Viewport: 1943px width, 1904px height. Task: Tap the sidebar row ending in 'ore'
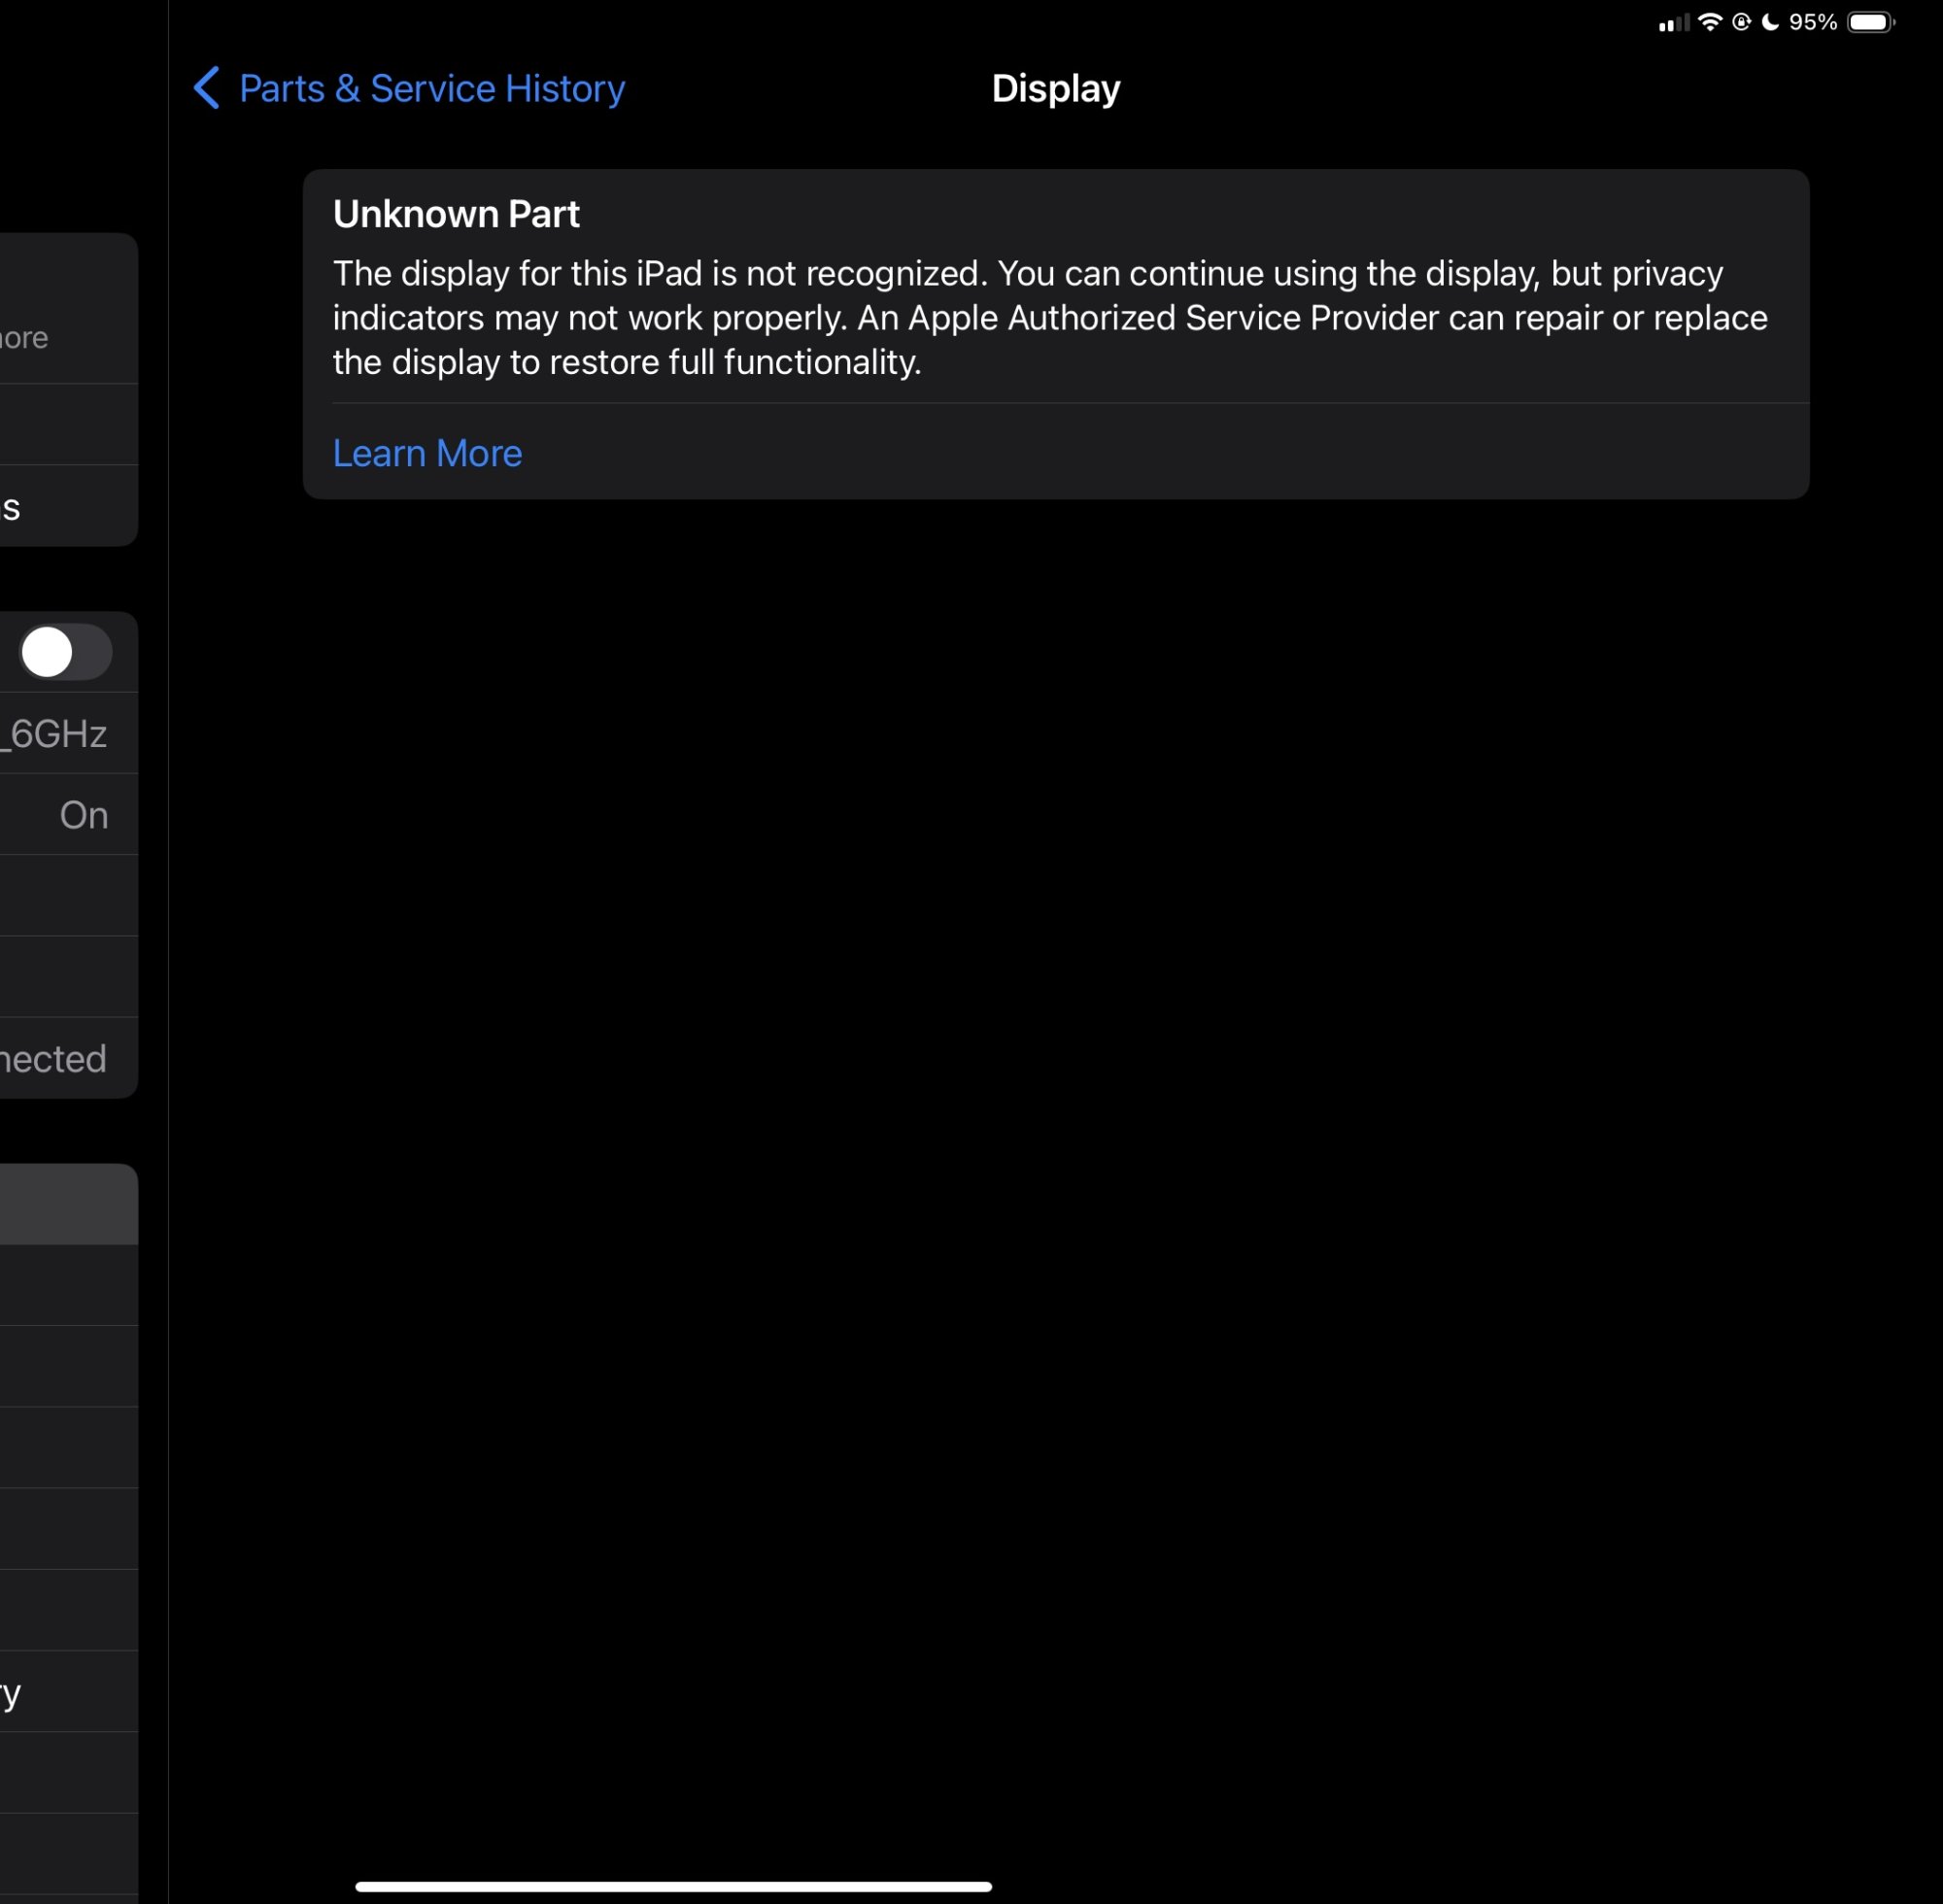(x=40, y=337)
